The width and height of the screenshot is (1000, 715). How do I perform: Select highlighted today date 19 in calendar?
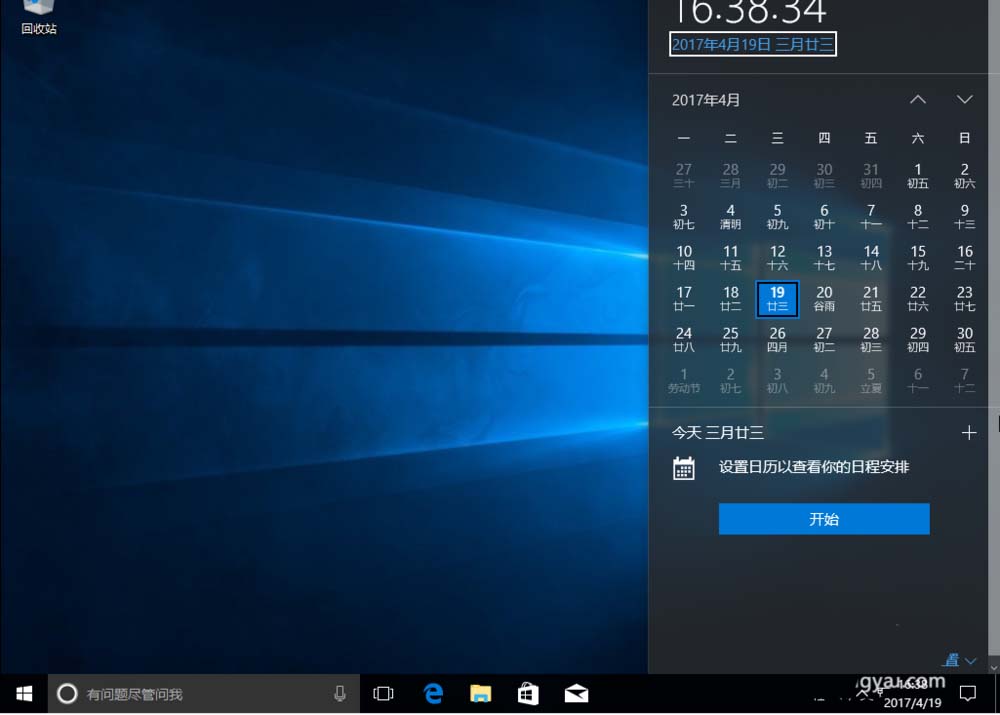777,299
